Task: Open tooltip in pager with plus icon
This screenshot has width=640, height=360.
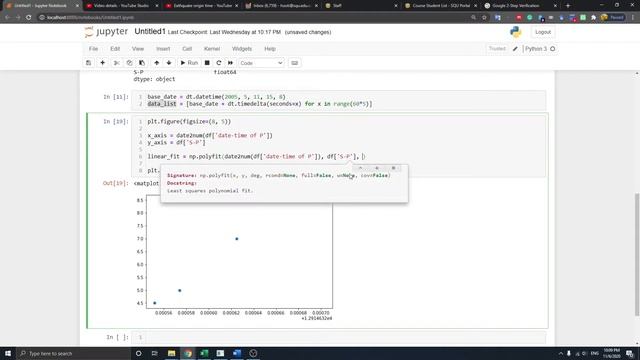Action: 377,168
